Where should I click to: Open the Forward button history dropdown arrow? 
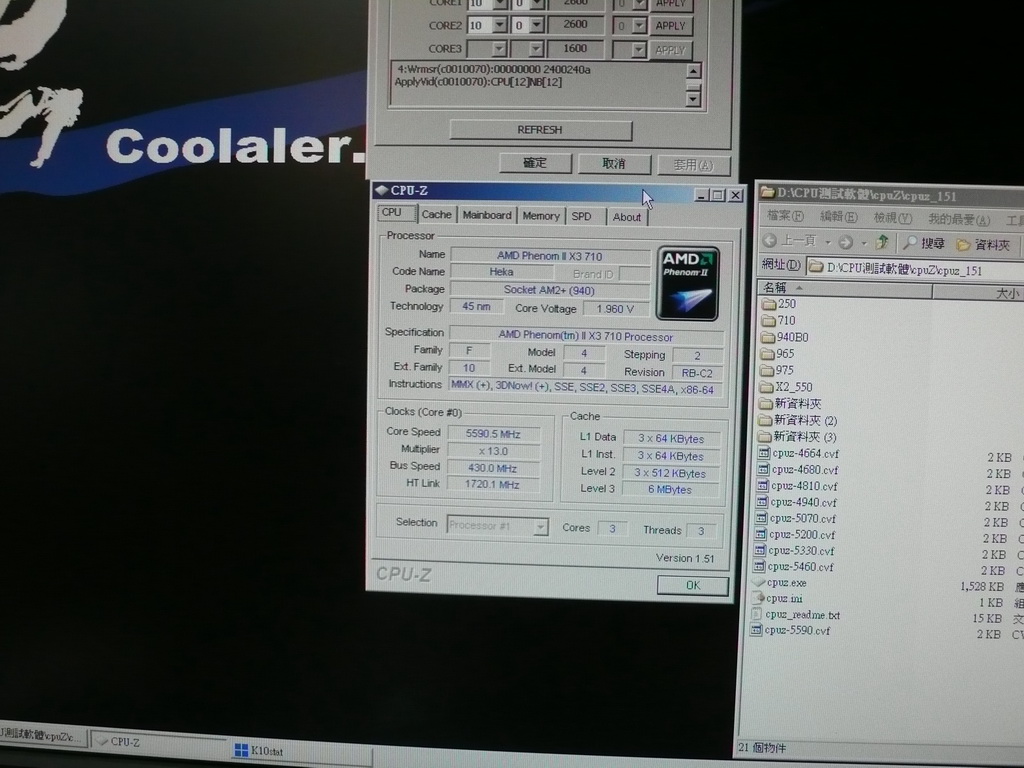pyautogui.click(x=863, y=244)
